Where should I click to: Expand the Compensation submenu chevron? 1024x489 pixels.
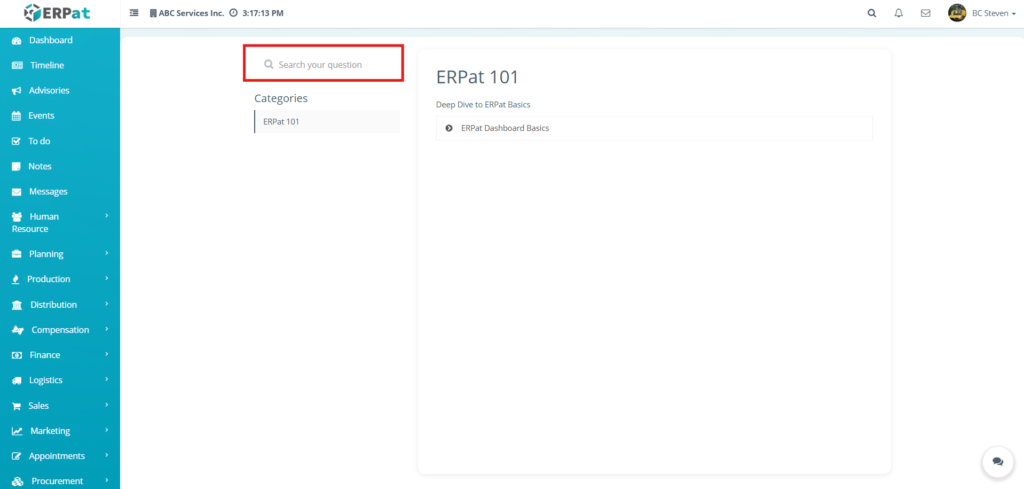coord(107,329)
